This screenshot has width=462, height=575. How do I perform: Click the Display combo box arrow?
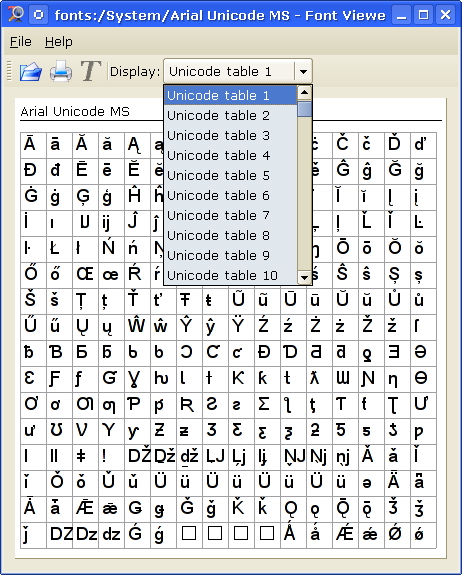click(x=303, y=71)
